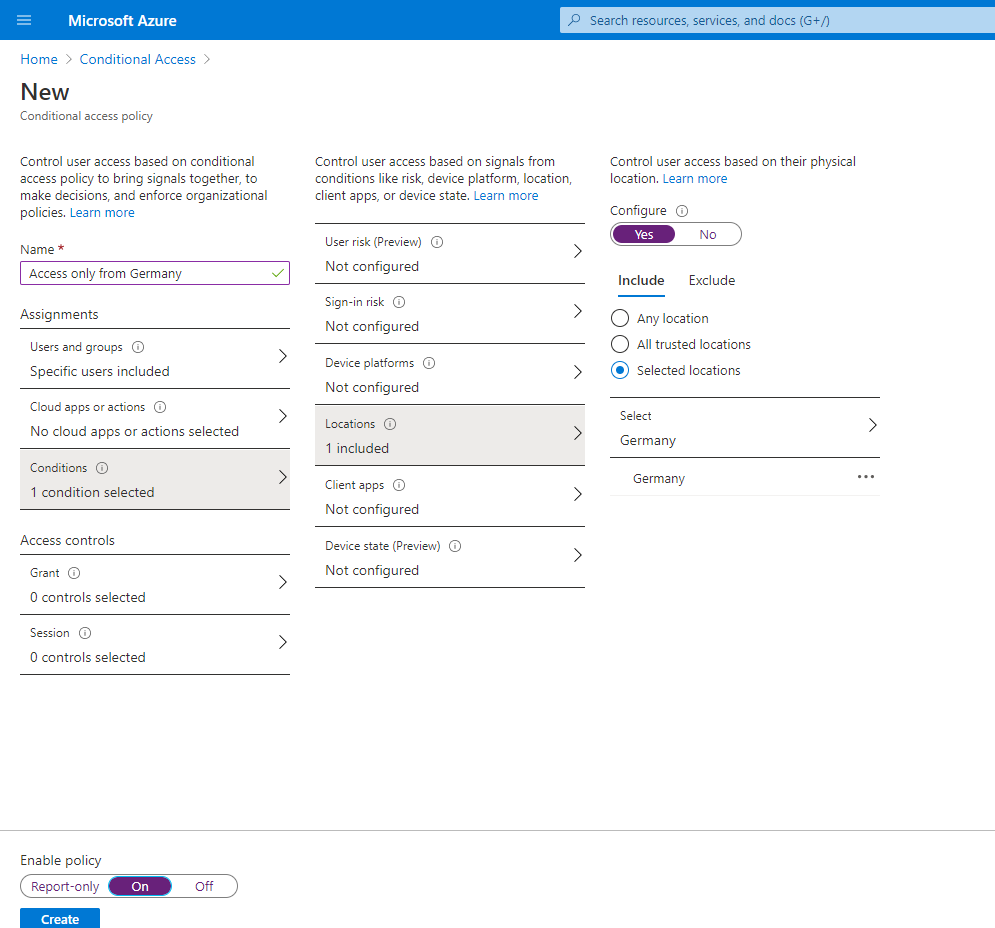
Task: Click the info icon beside Sign-in risk
Action: point(399,302)
